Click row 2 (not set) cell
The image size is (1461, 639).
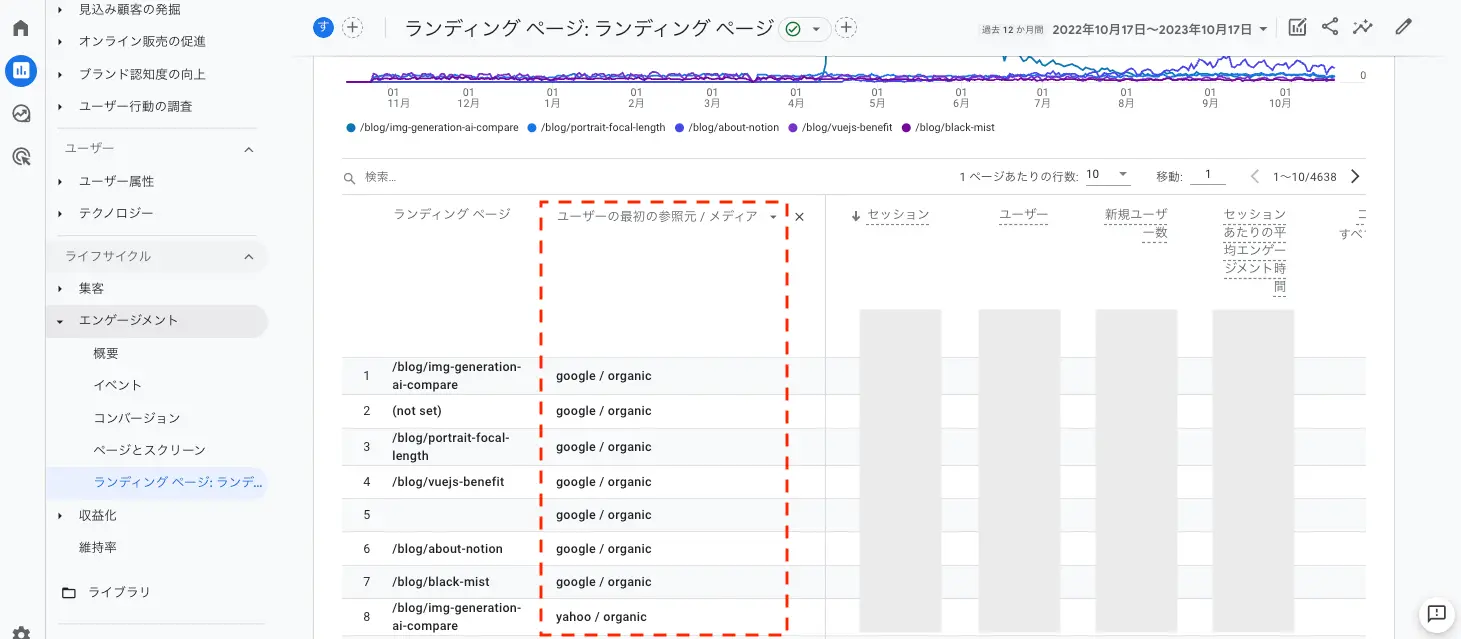(x=417, y=411)
